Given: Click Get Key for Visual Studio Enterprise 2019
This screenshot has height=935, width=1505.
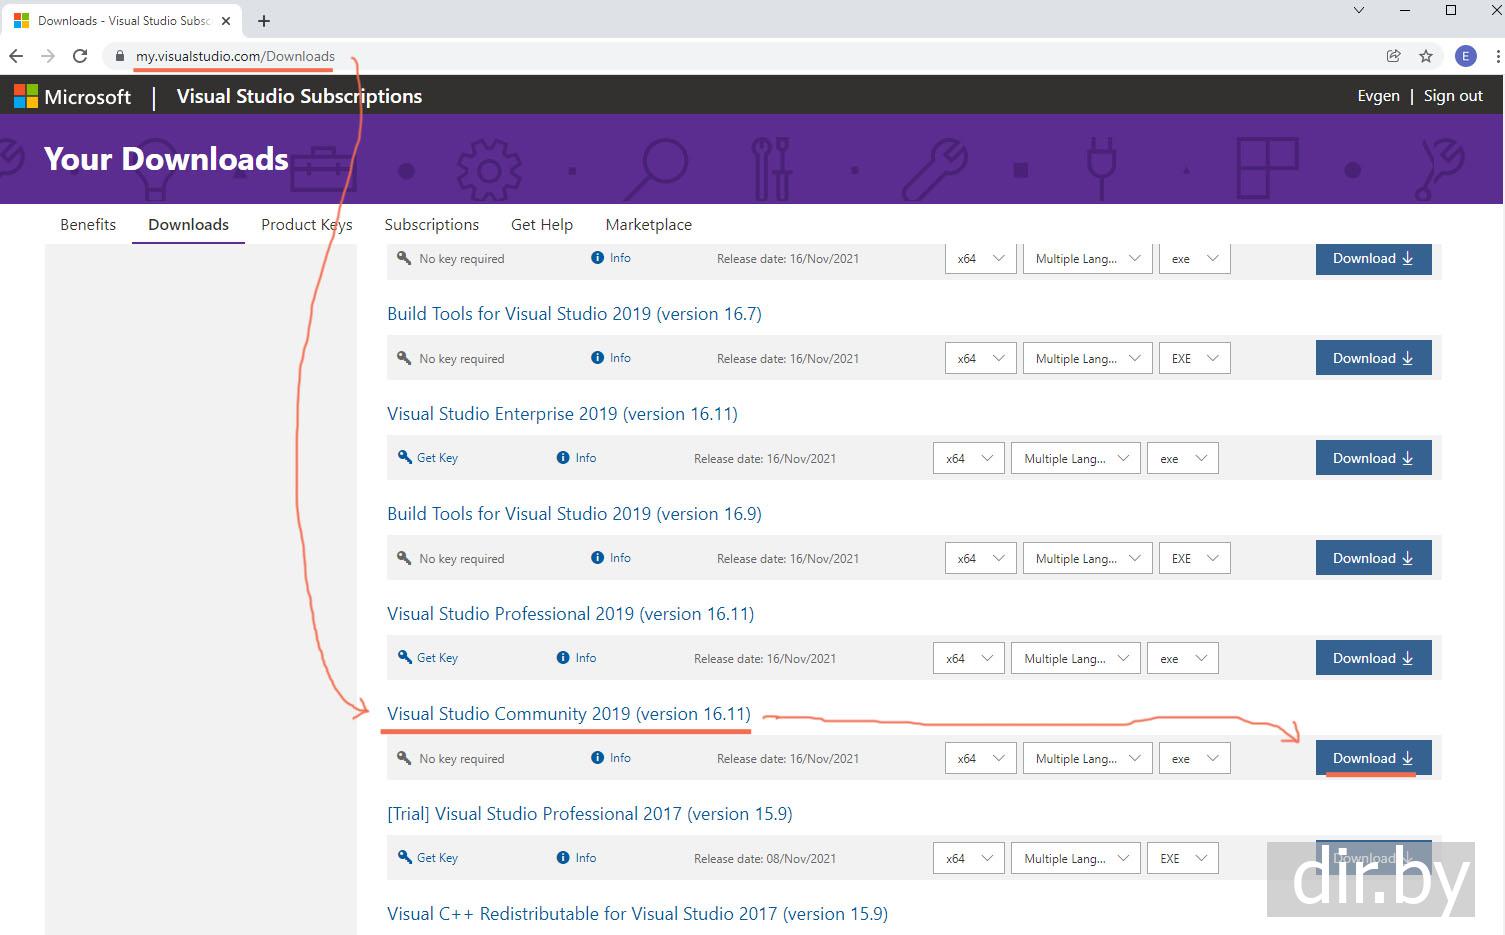Looking at the screenshot, I should pos(428,458).
